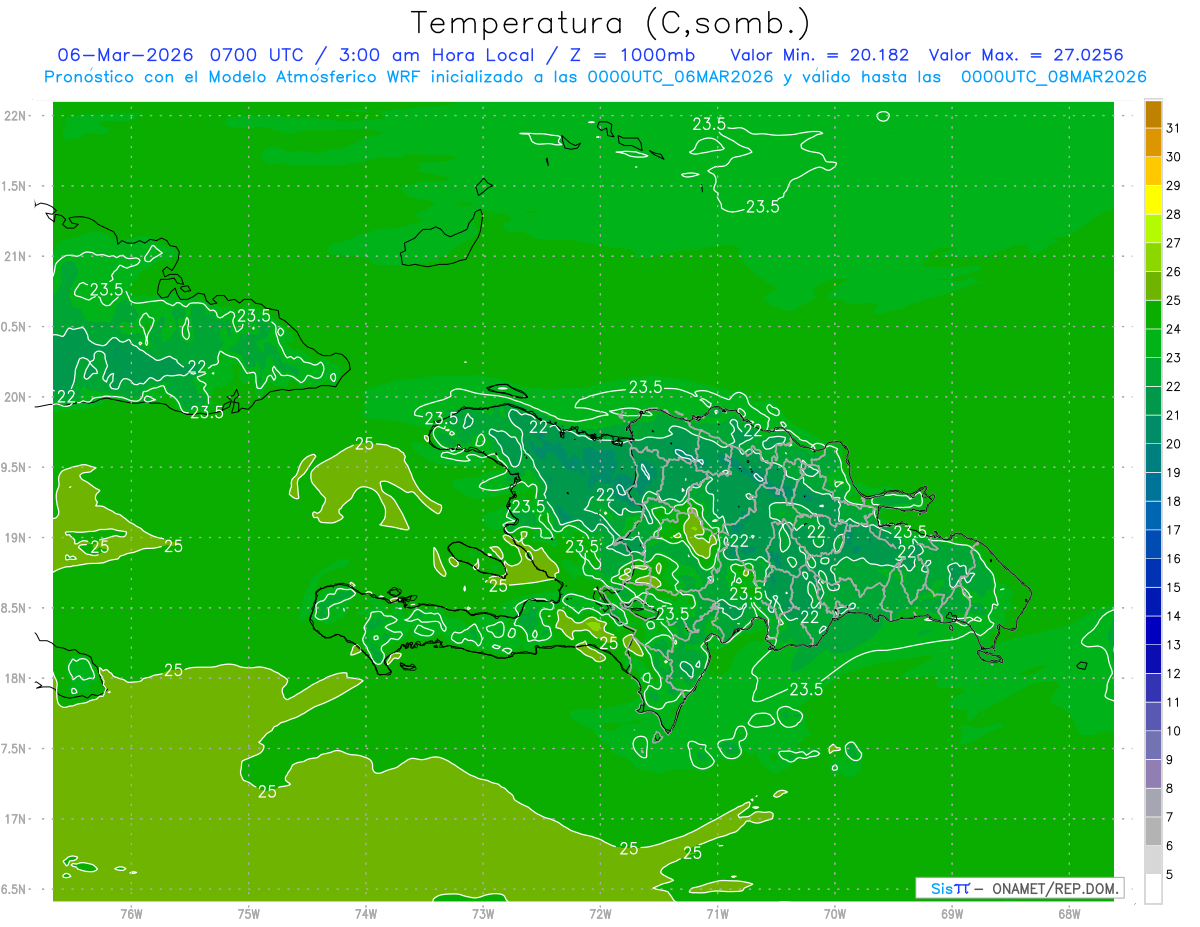Viewport: 1200px width, 927px height.
Task: Click the '10' label on the color scale
Action: 1173,731
